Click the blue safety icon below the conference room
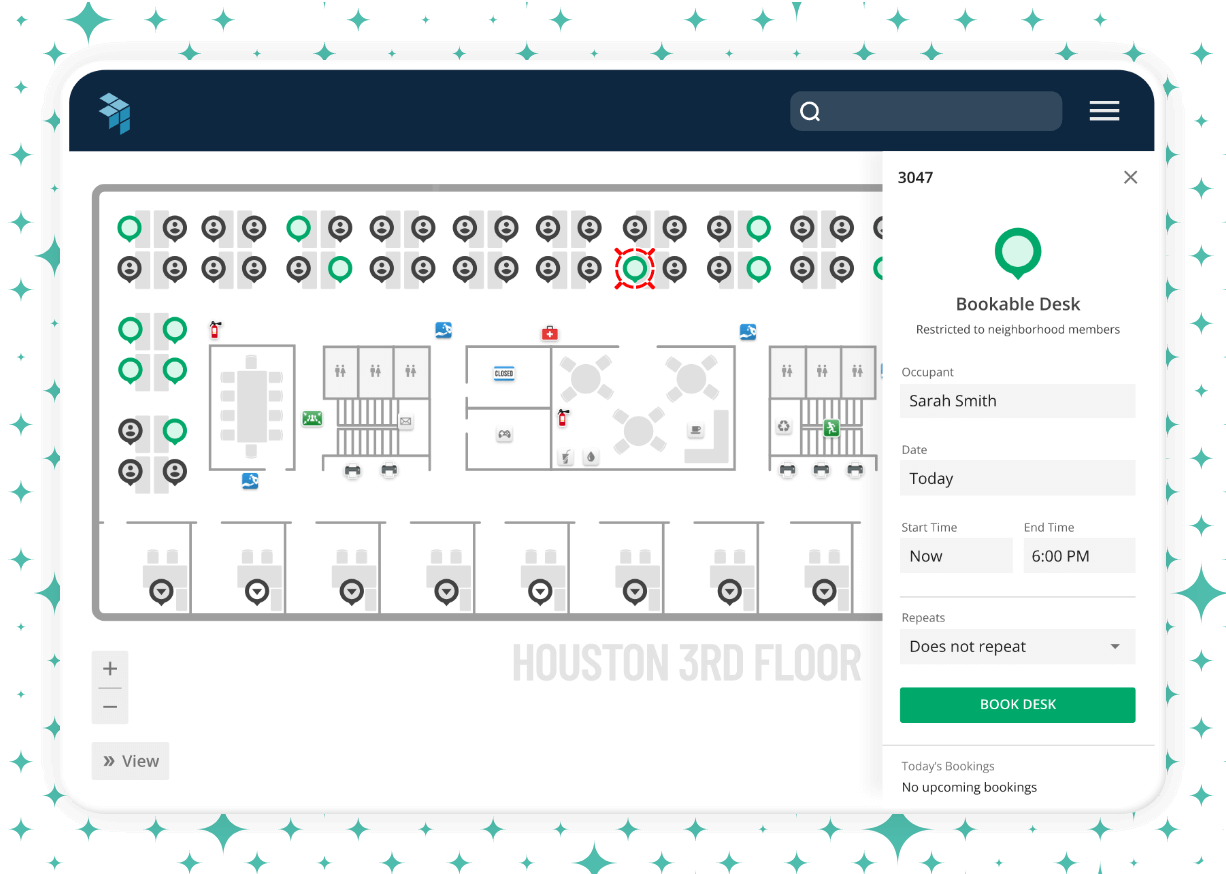This screenshot has height=874, width=1226. point(250,481)
